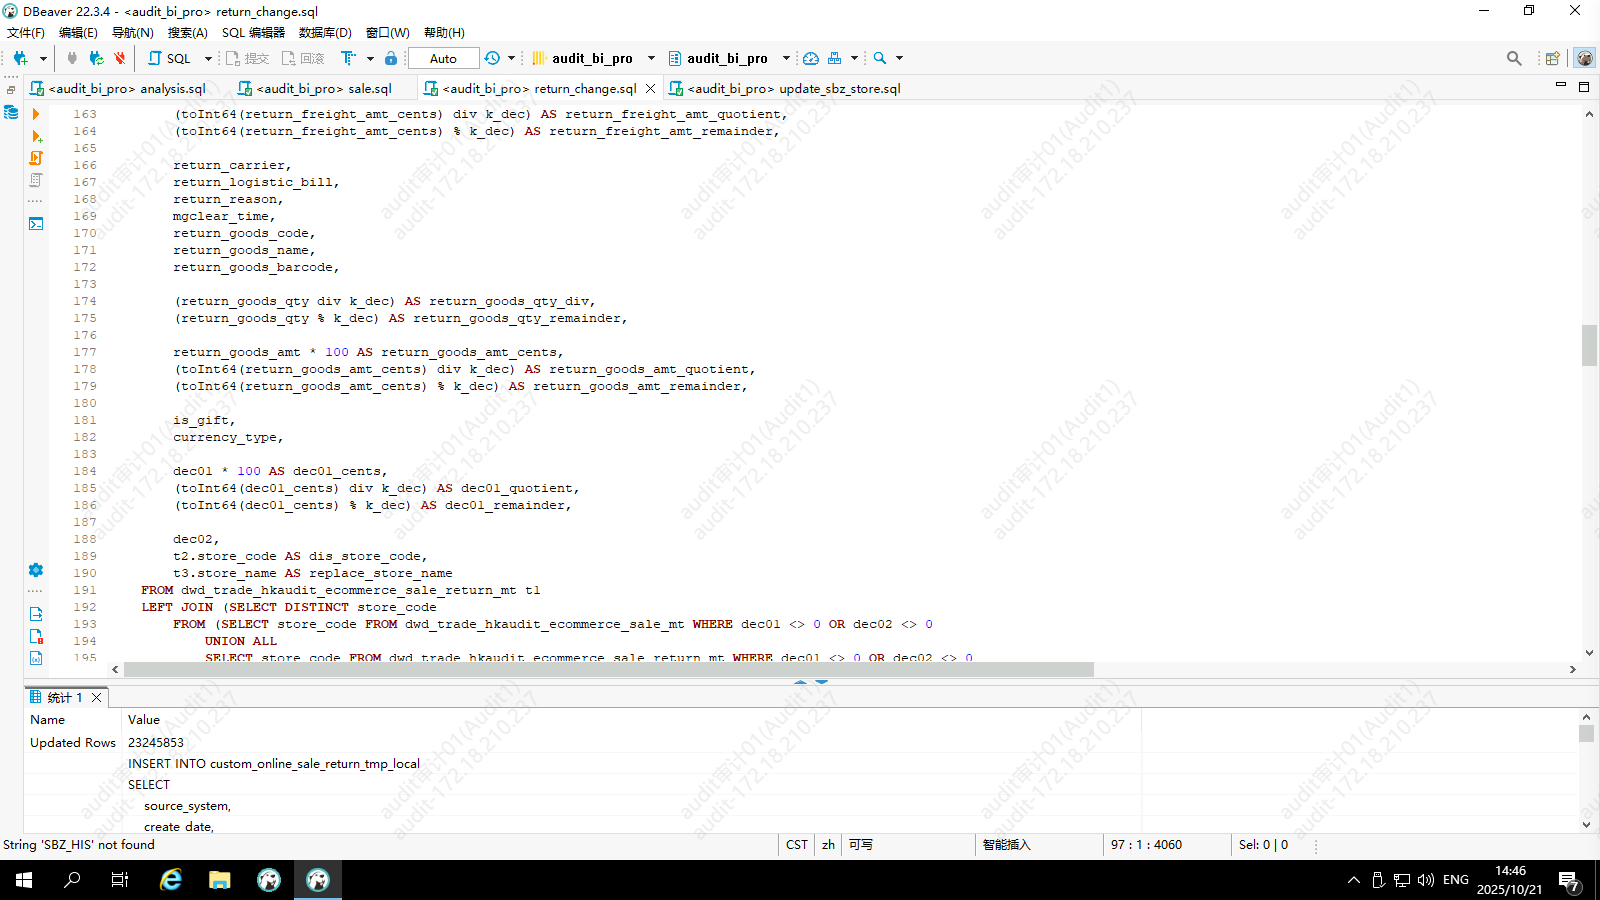Click the 提交 commit button
This screenshot has height=900, width=1600.
(x=248, y=58)
